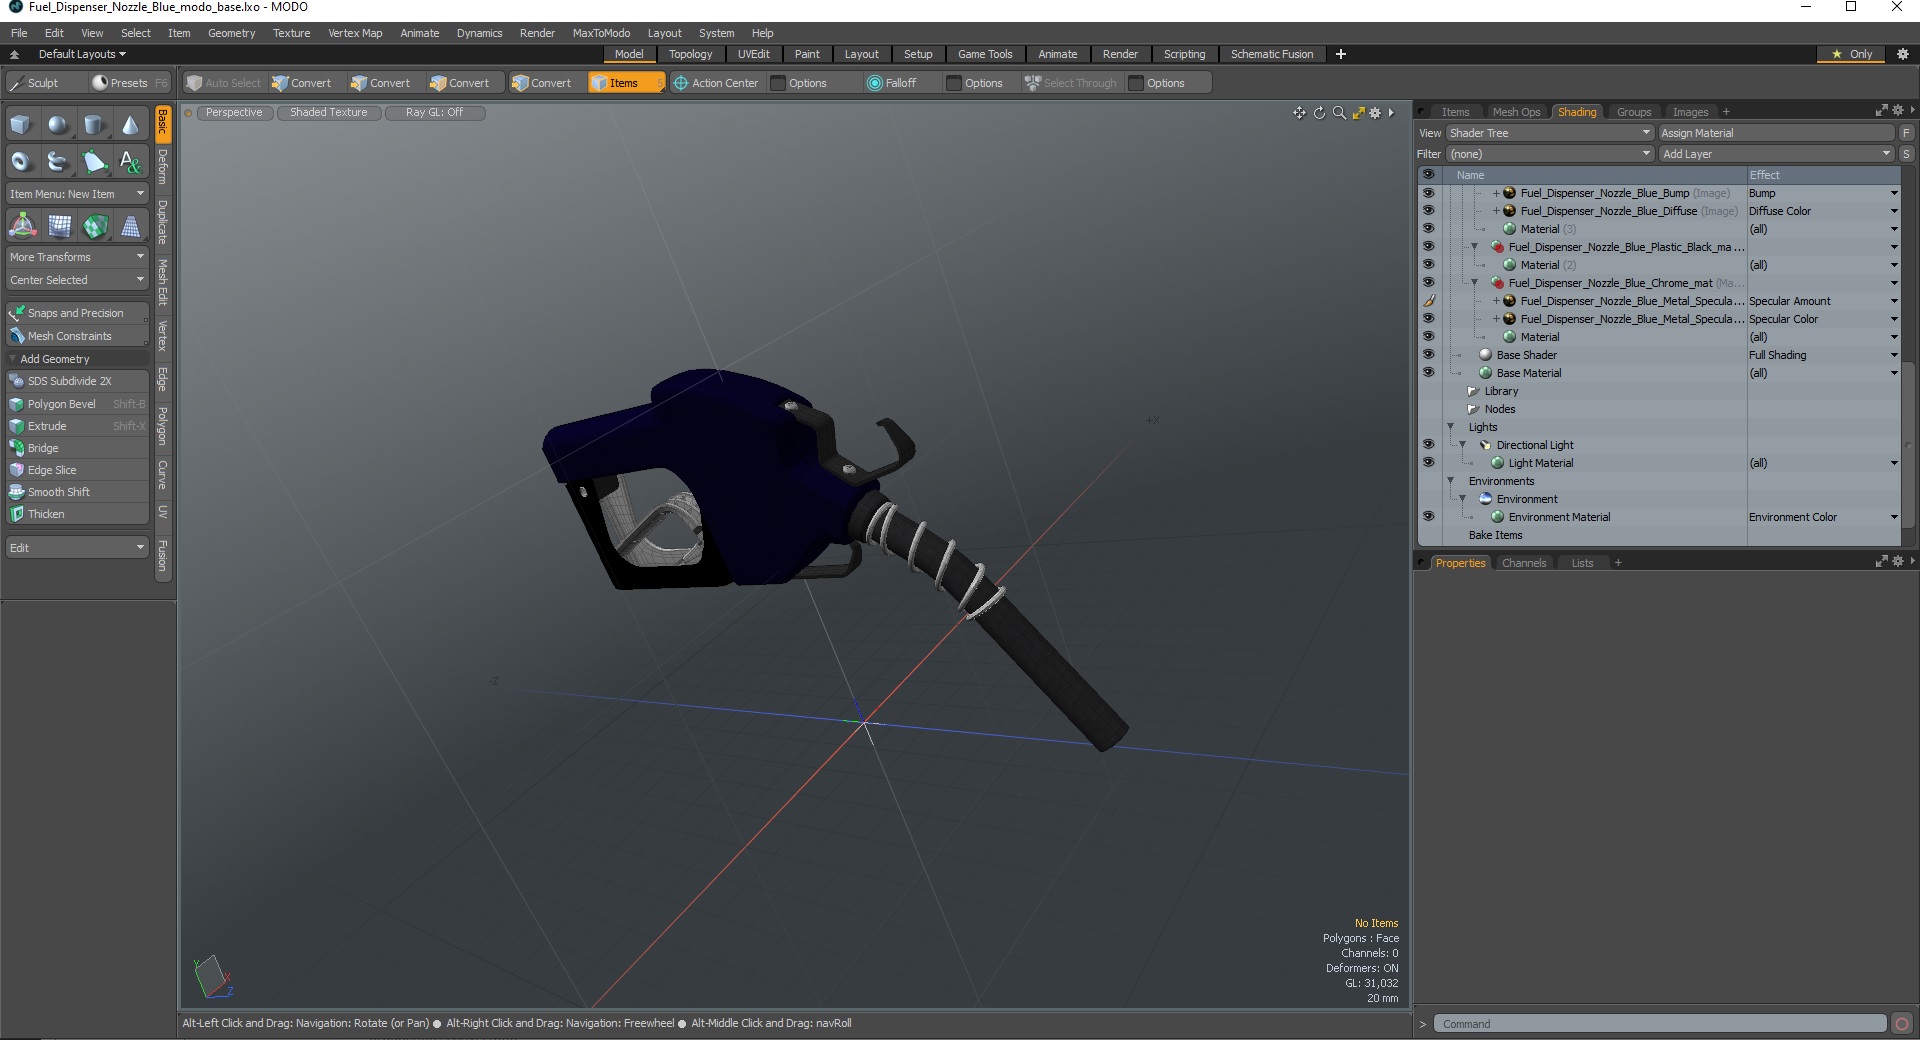1920x1040 pixels.
Task: Open the Geometry menu
Action: click(x=231, y=33)
